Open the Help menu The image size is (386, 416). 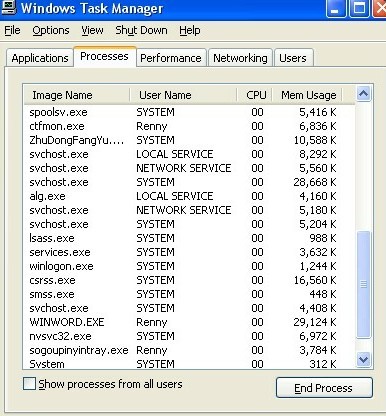[x=190, y=30]
